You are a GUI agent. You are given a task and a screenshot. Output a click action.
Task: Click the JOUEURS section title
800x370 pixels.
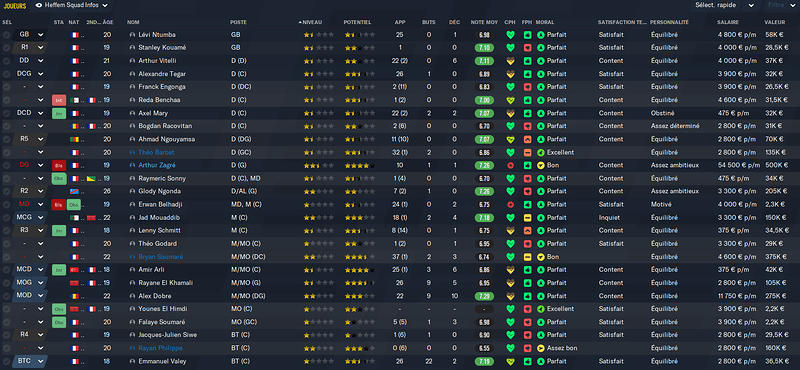tap(15, 6)
